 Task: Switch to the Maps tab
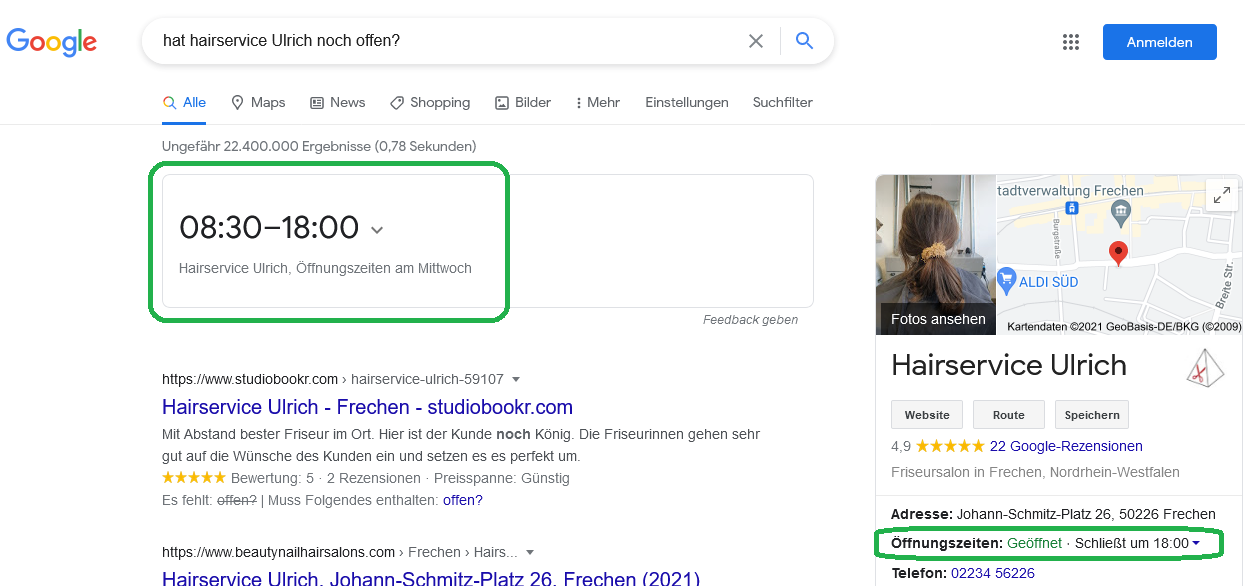(x=258, y=102)
